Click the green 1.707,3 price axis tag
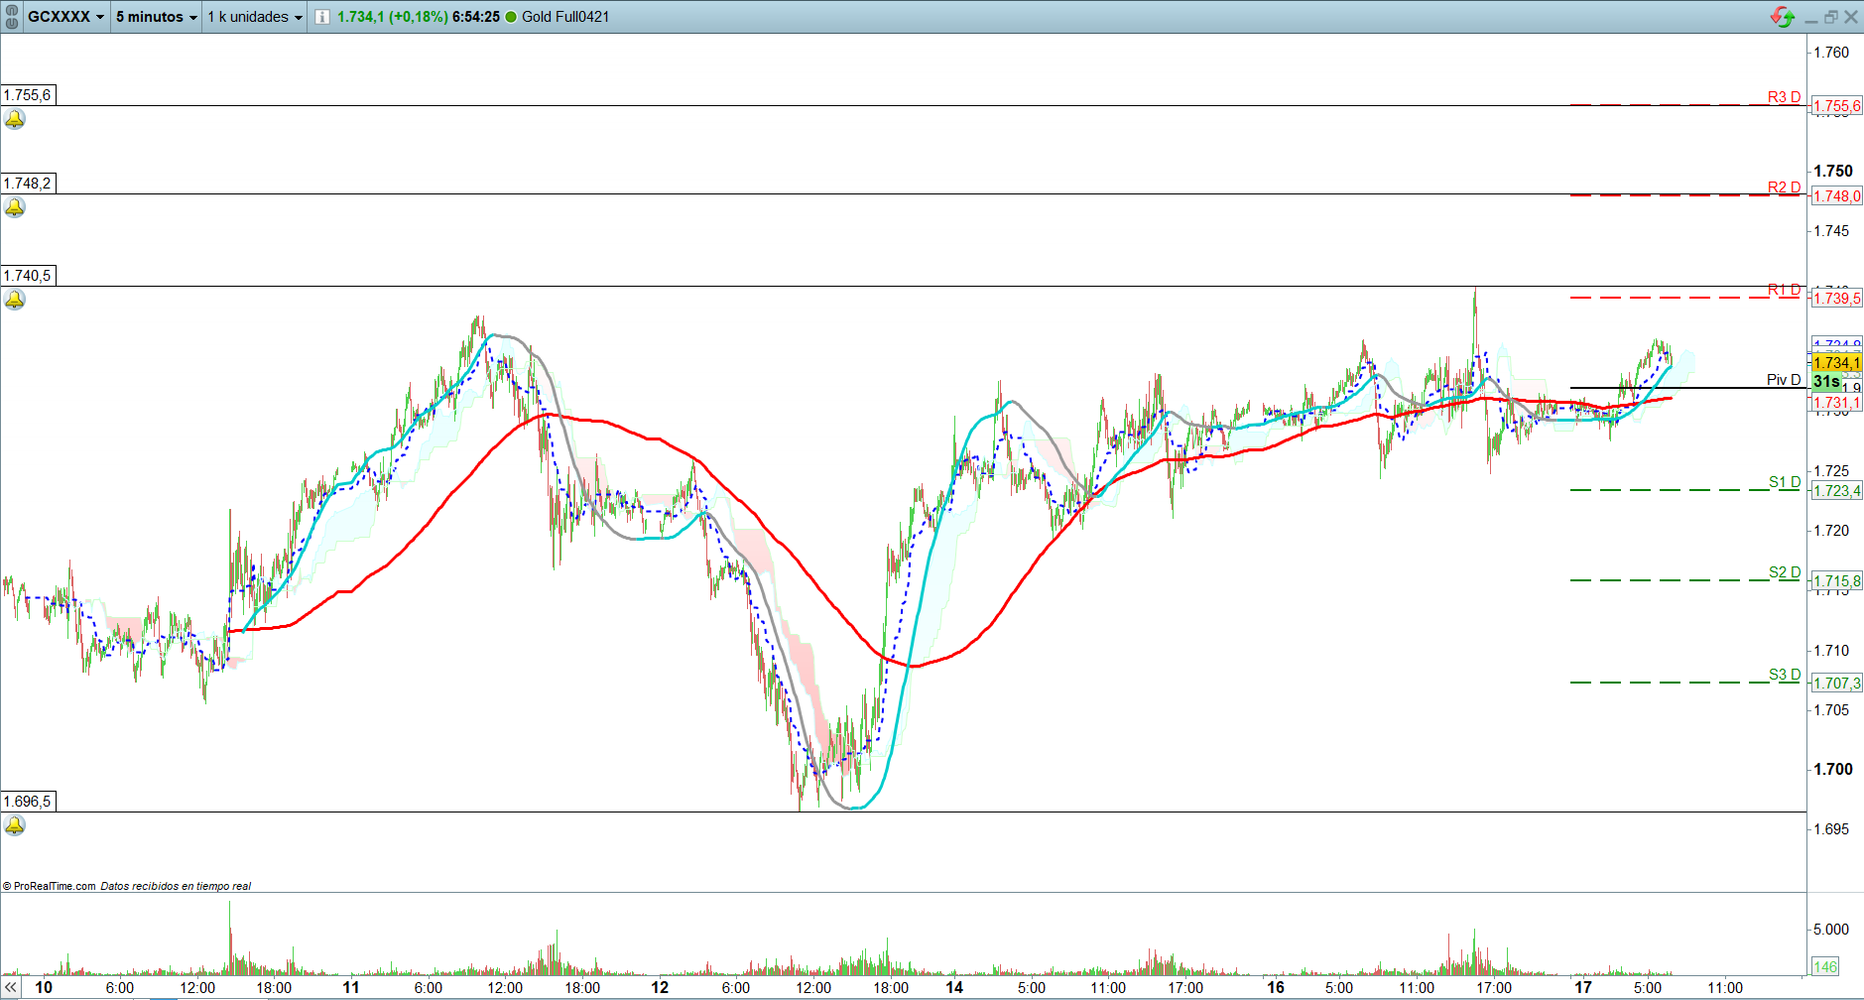Screen dimensions: 1864x1000 1837,682
